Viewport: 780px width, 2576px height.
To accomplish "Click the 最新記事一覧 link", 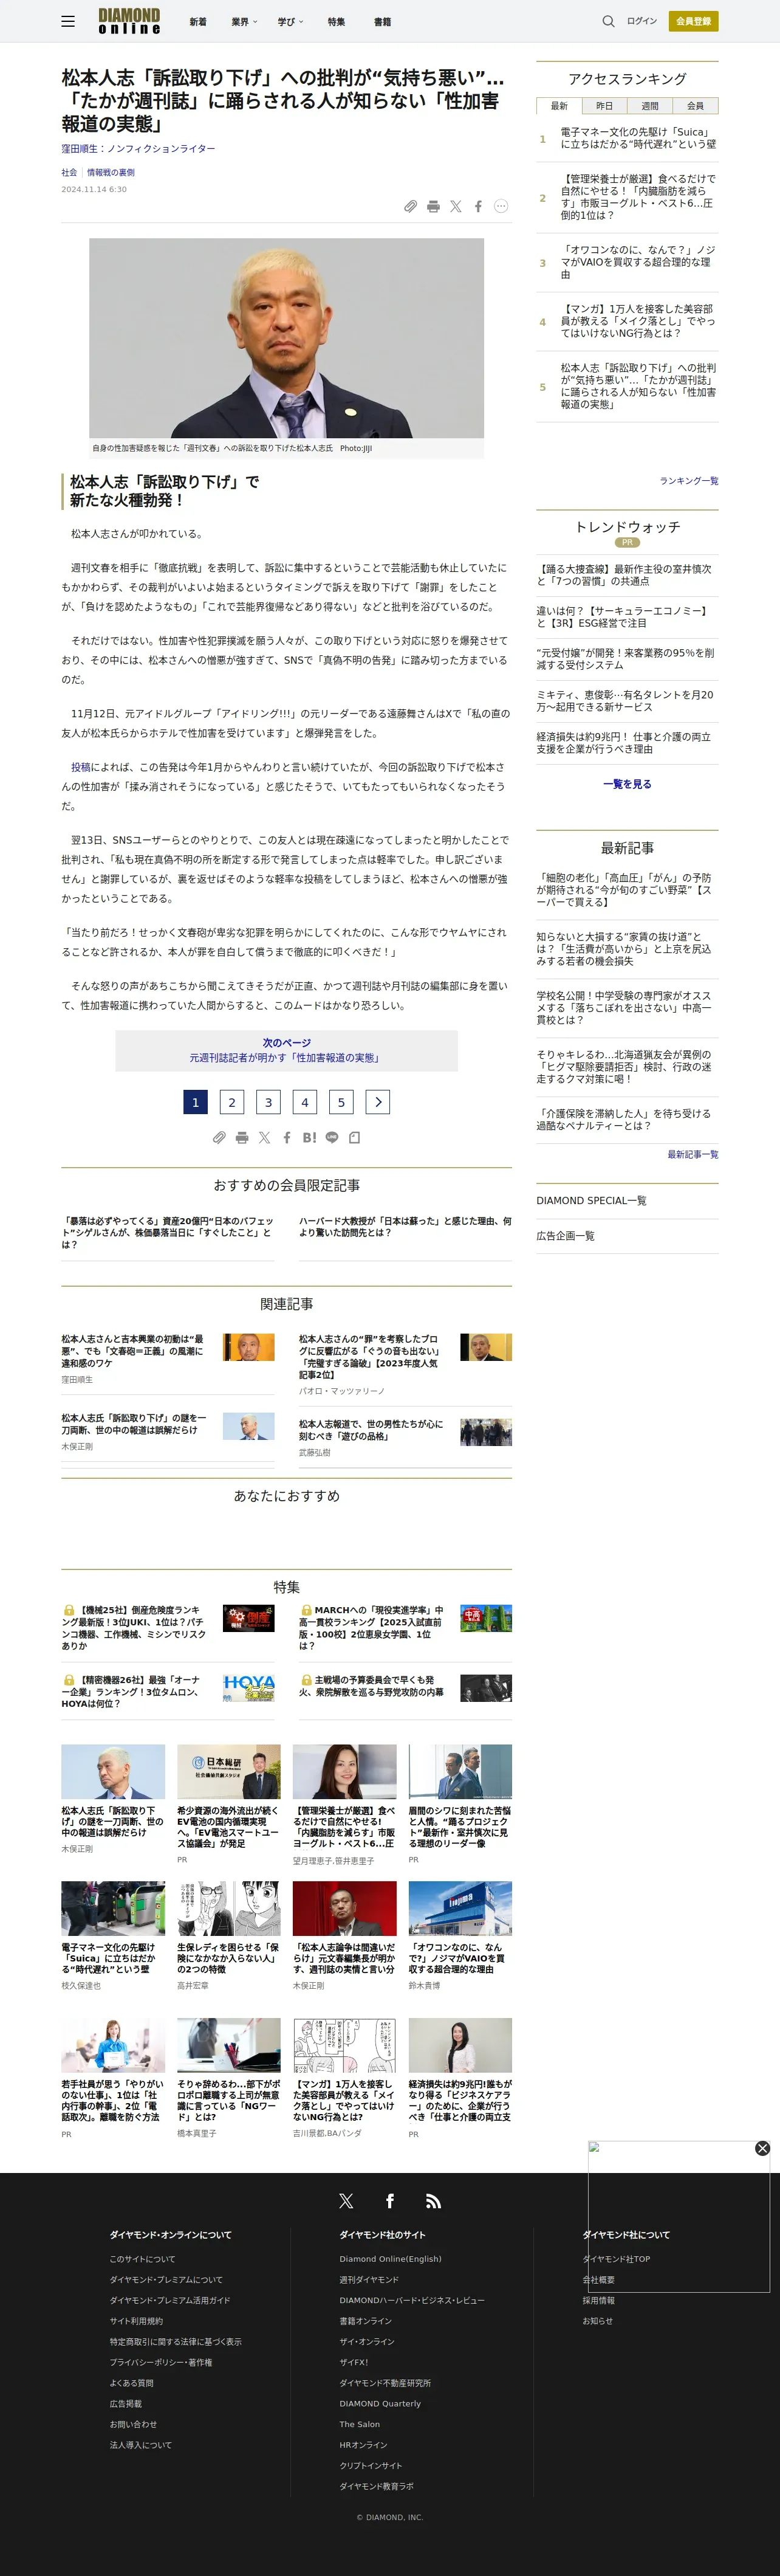I will tap(692, 1154).
